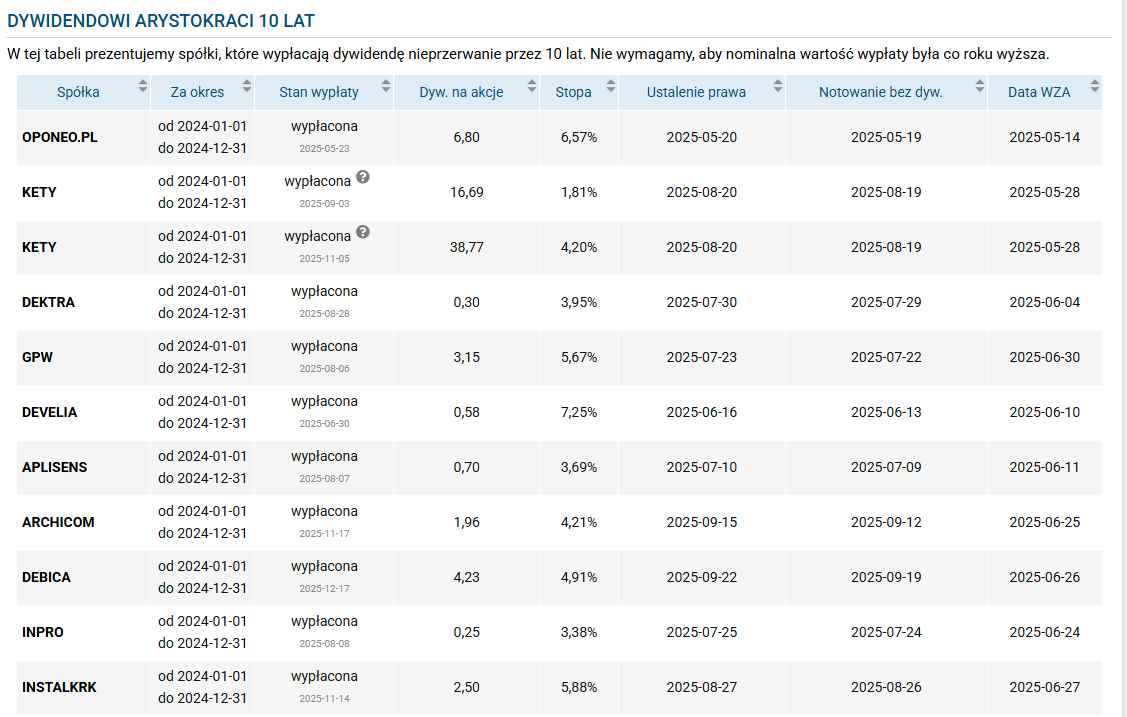Open the DEVELIA company entry
Image resolution: width=1127 pixels, height=717 pixels.
point(50,412)
